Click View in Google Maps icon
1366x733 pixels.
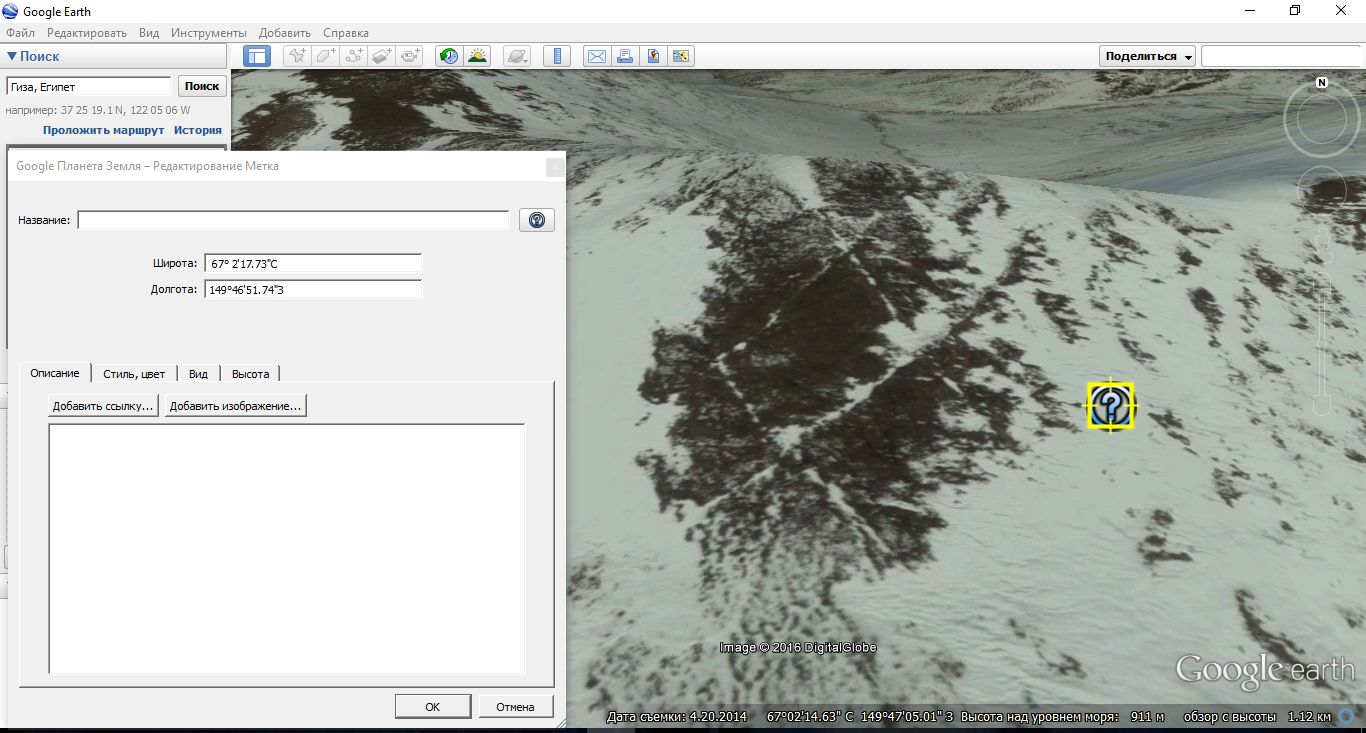pyautogui.click(x=681, y=56)
